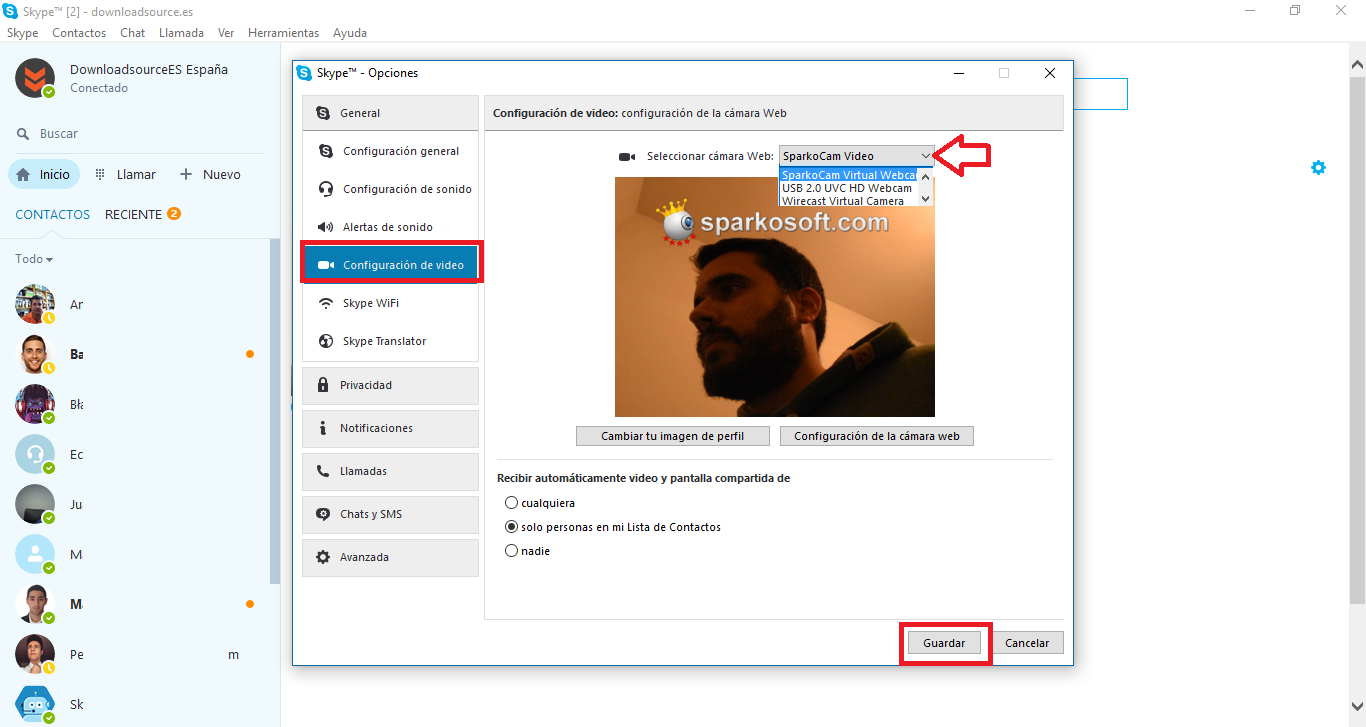The width and height of the screenshot is (1366, 727).
Task: Expand the Avanzada section
Action: (390, 557)
